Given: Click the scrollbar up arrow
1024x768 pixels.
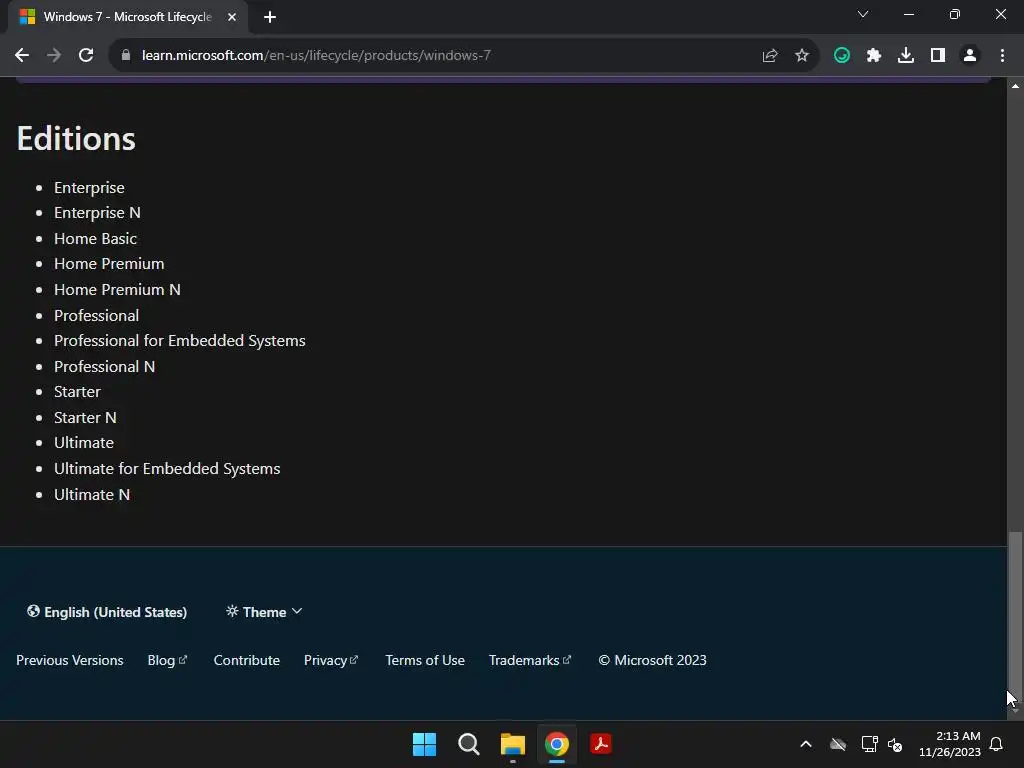Looking at the screenshot, I should point(1015,86).
